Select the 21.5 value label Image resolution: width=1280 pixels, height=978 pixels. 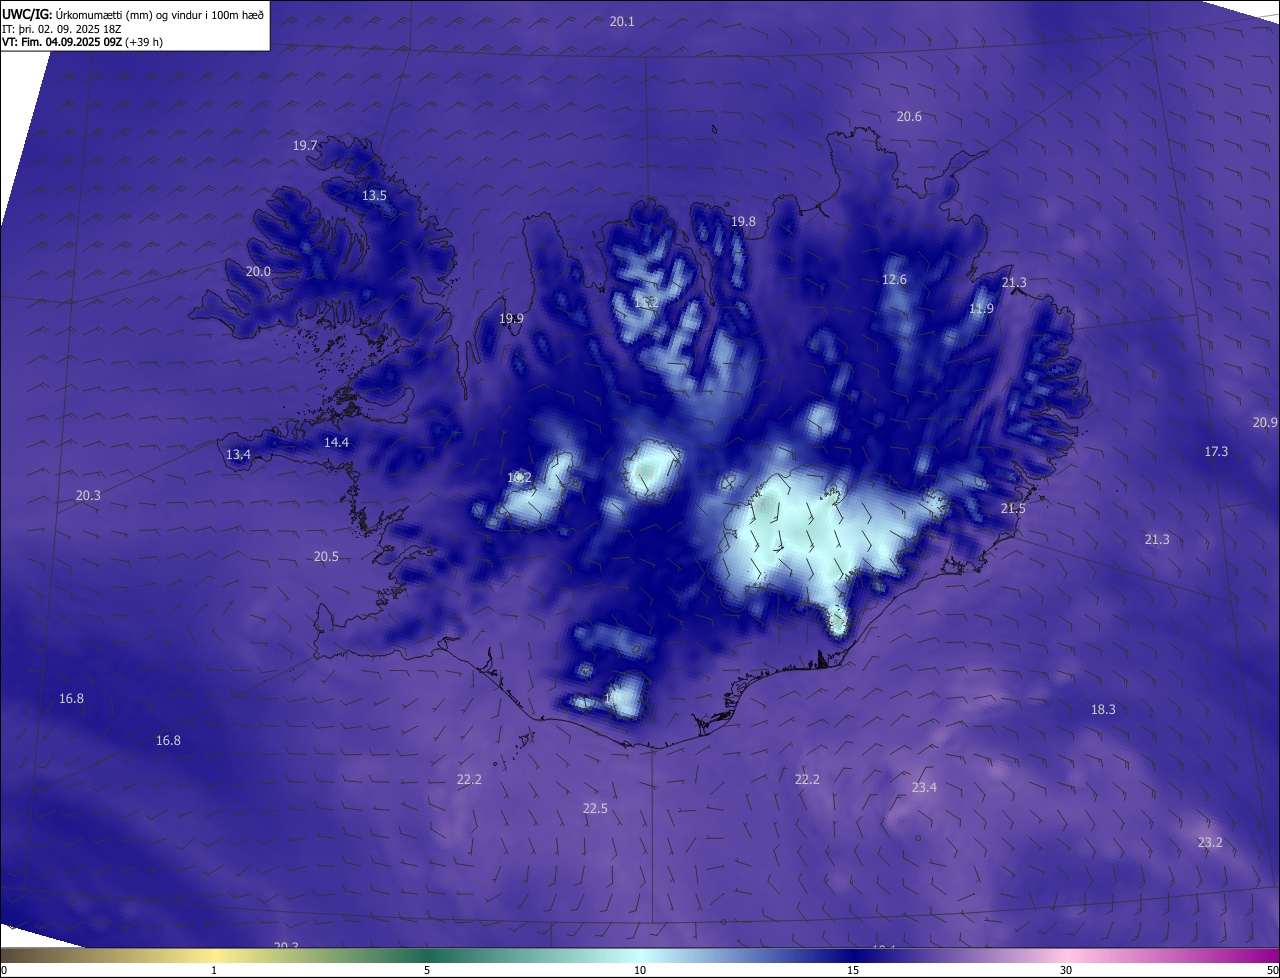(x=1013, y=509)
